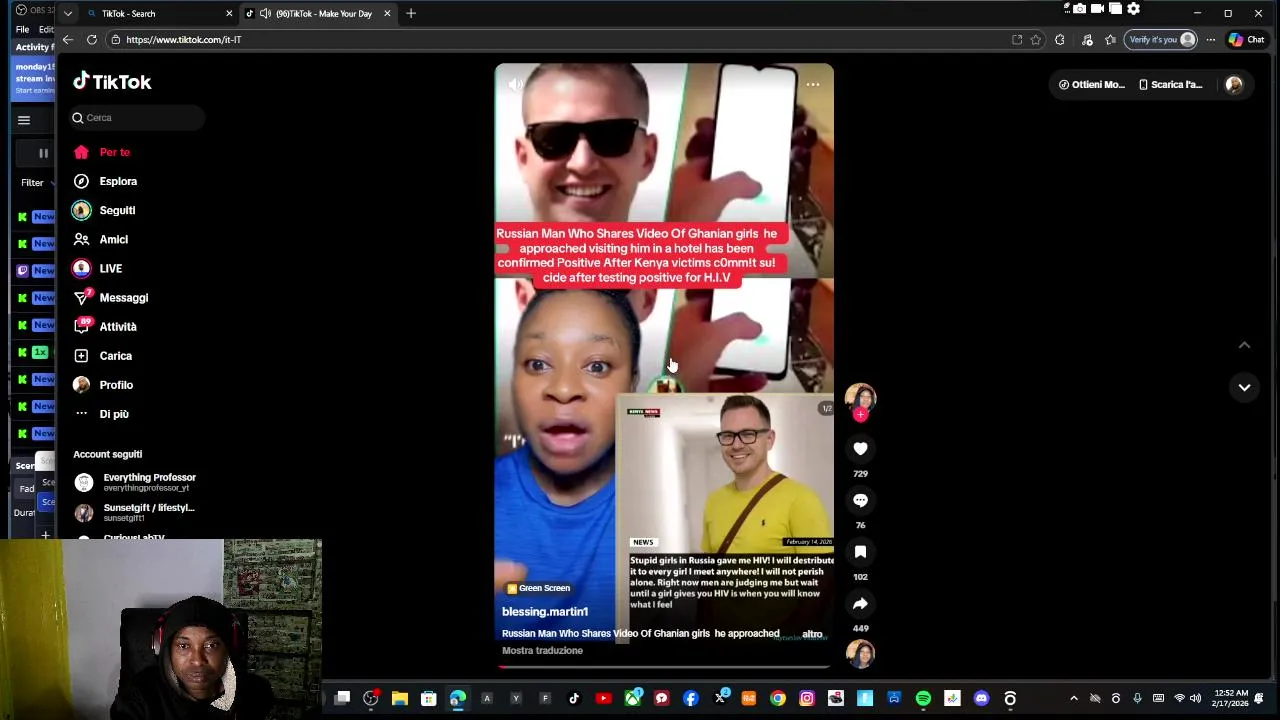The width and height of the screenshot is (1280, 720).
Task: Open Discord from the taskbar
Action: pos(981,698)
